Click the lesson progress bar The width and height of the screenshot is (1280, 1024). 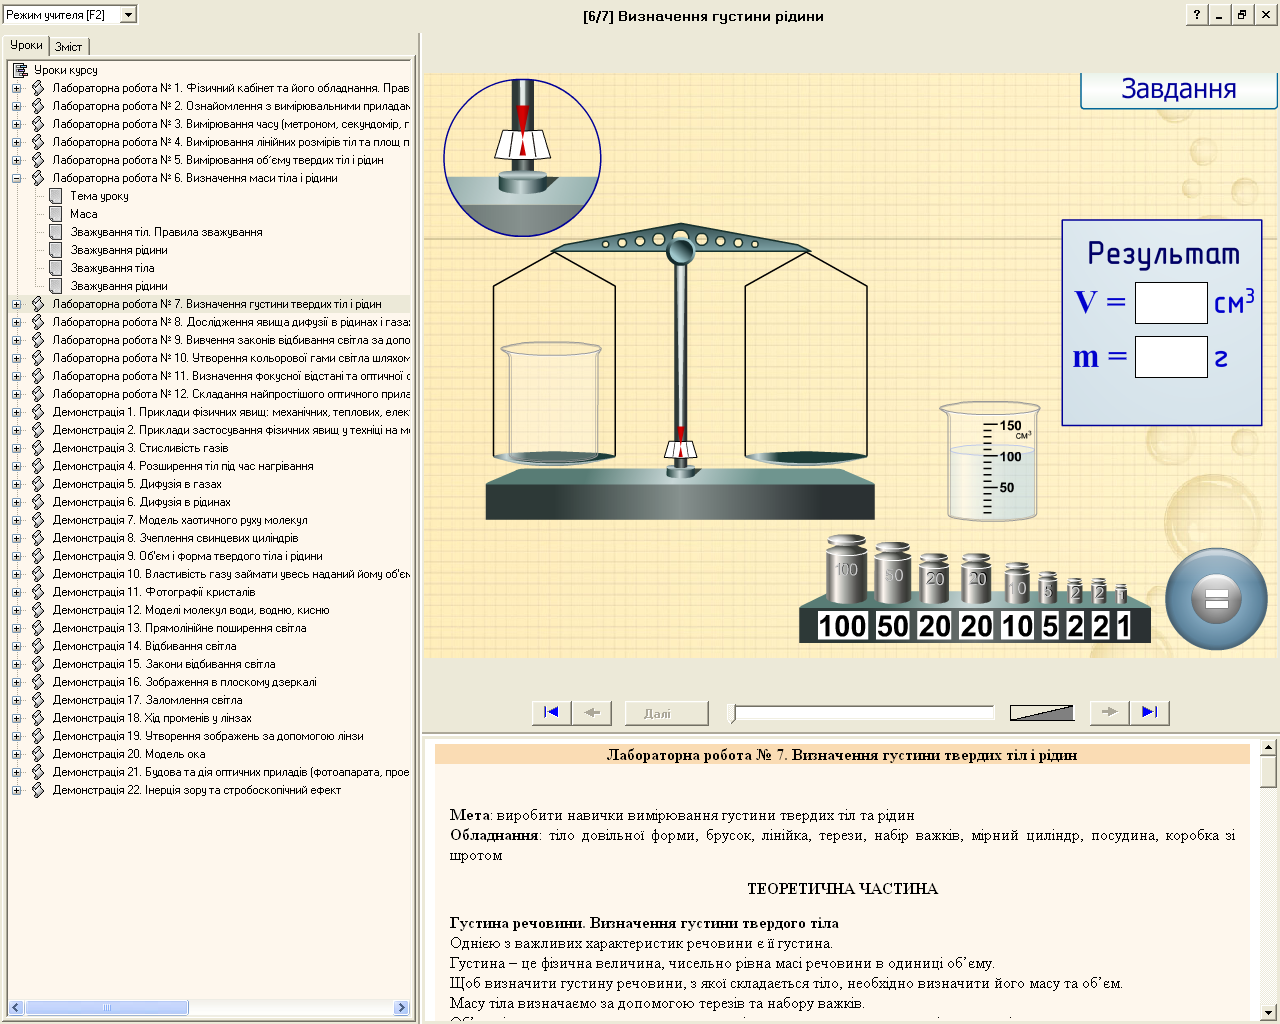(863, 712)
